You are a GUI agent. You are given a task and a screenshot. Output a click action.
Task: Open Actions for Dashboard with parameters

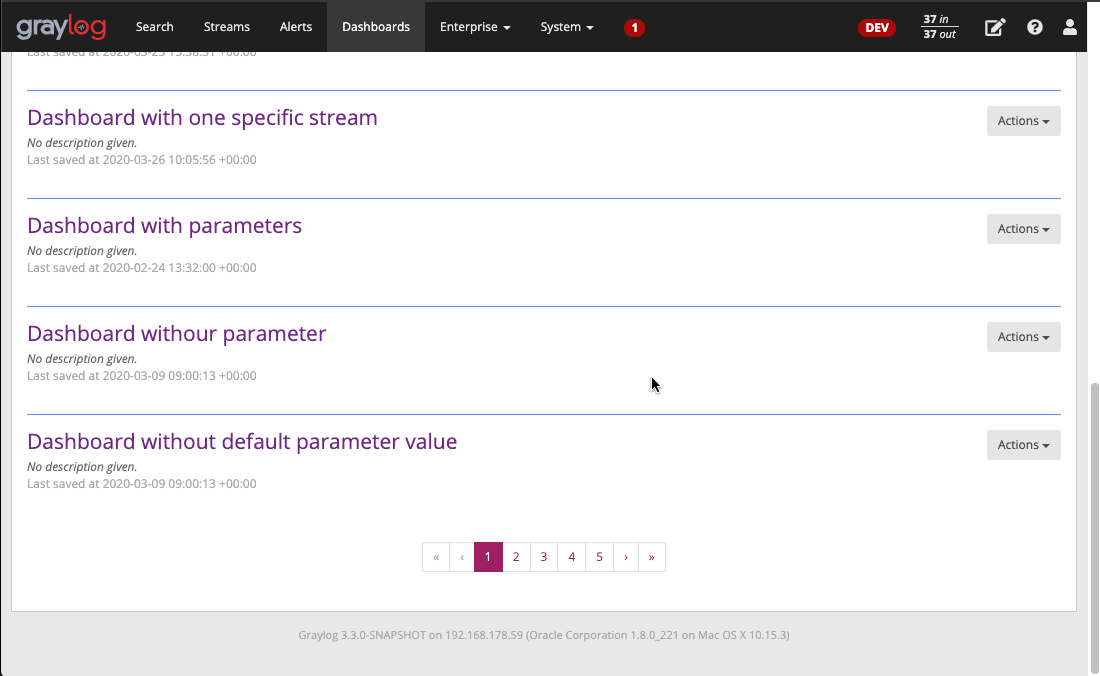pyautogui.click(x=1022, y=228)
